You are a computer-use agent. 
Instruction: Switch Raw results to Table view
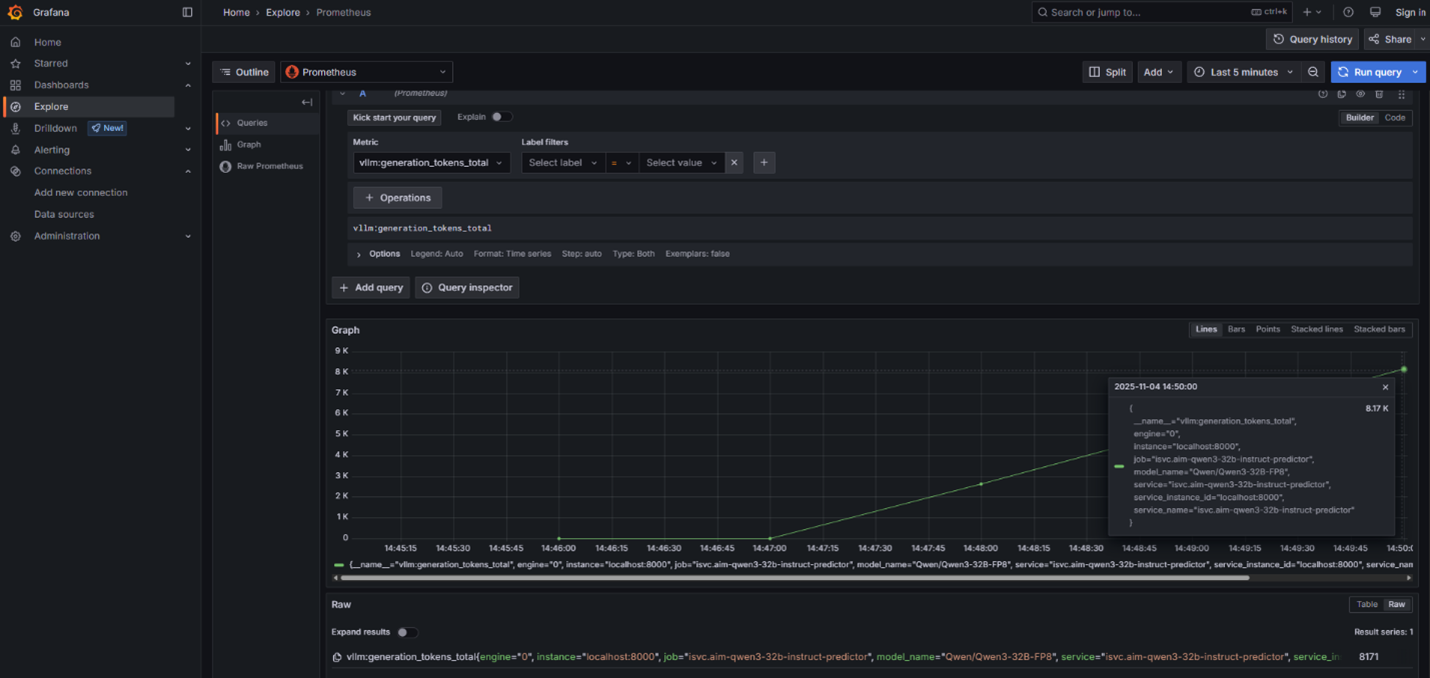click(1366, 604)
